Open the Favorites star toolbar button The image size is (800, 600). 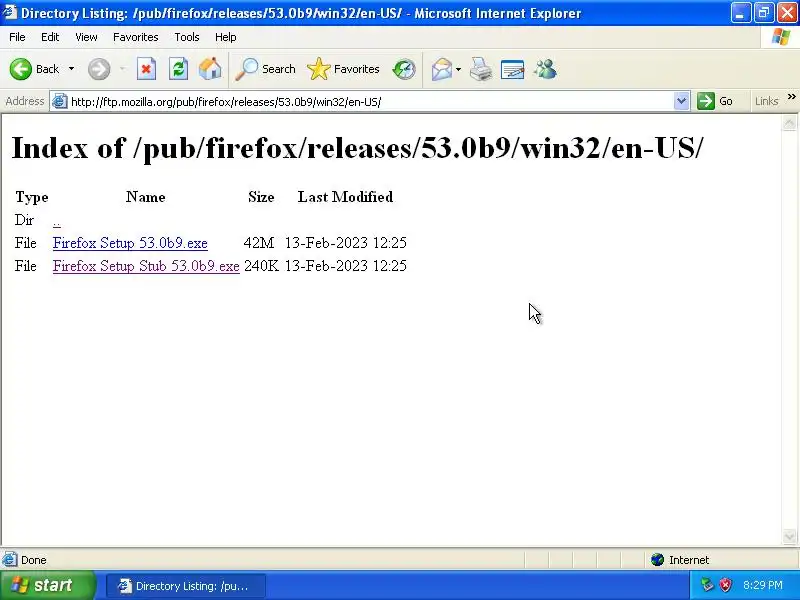343,69
